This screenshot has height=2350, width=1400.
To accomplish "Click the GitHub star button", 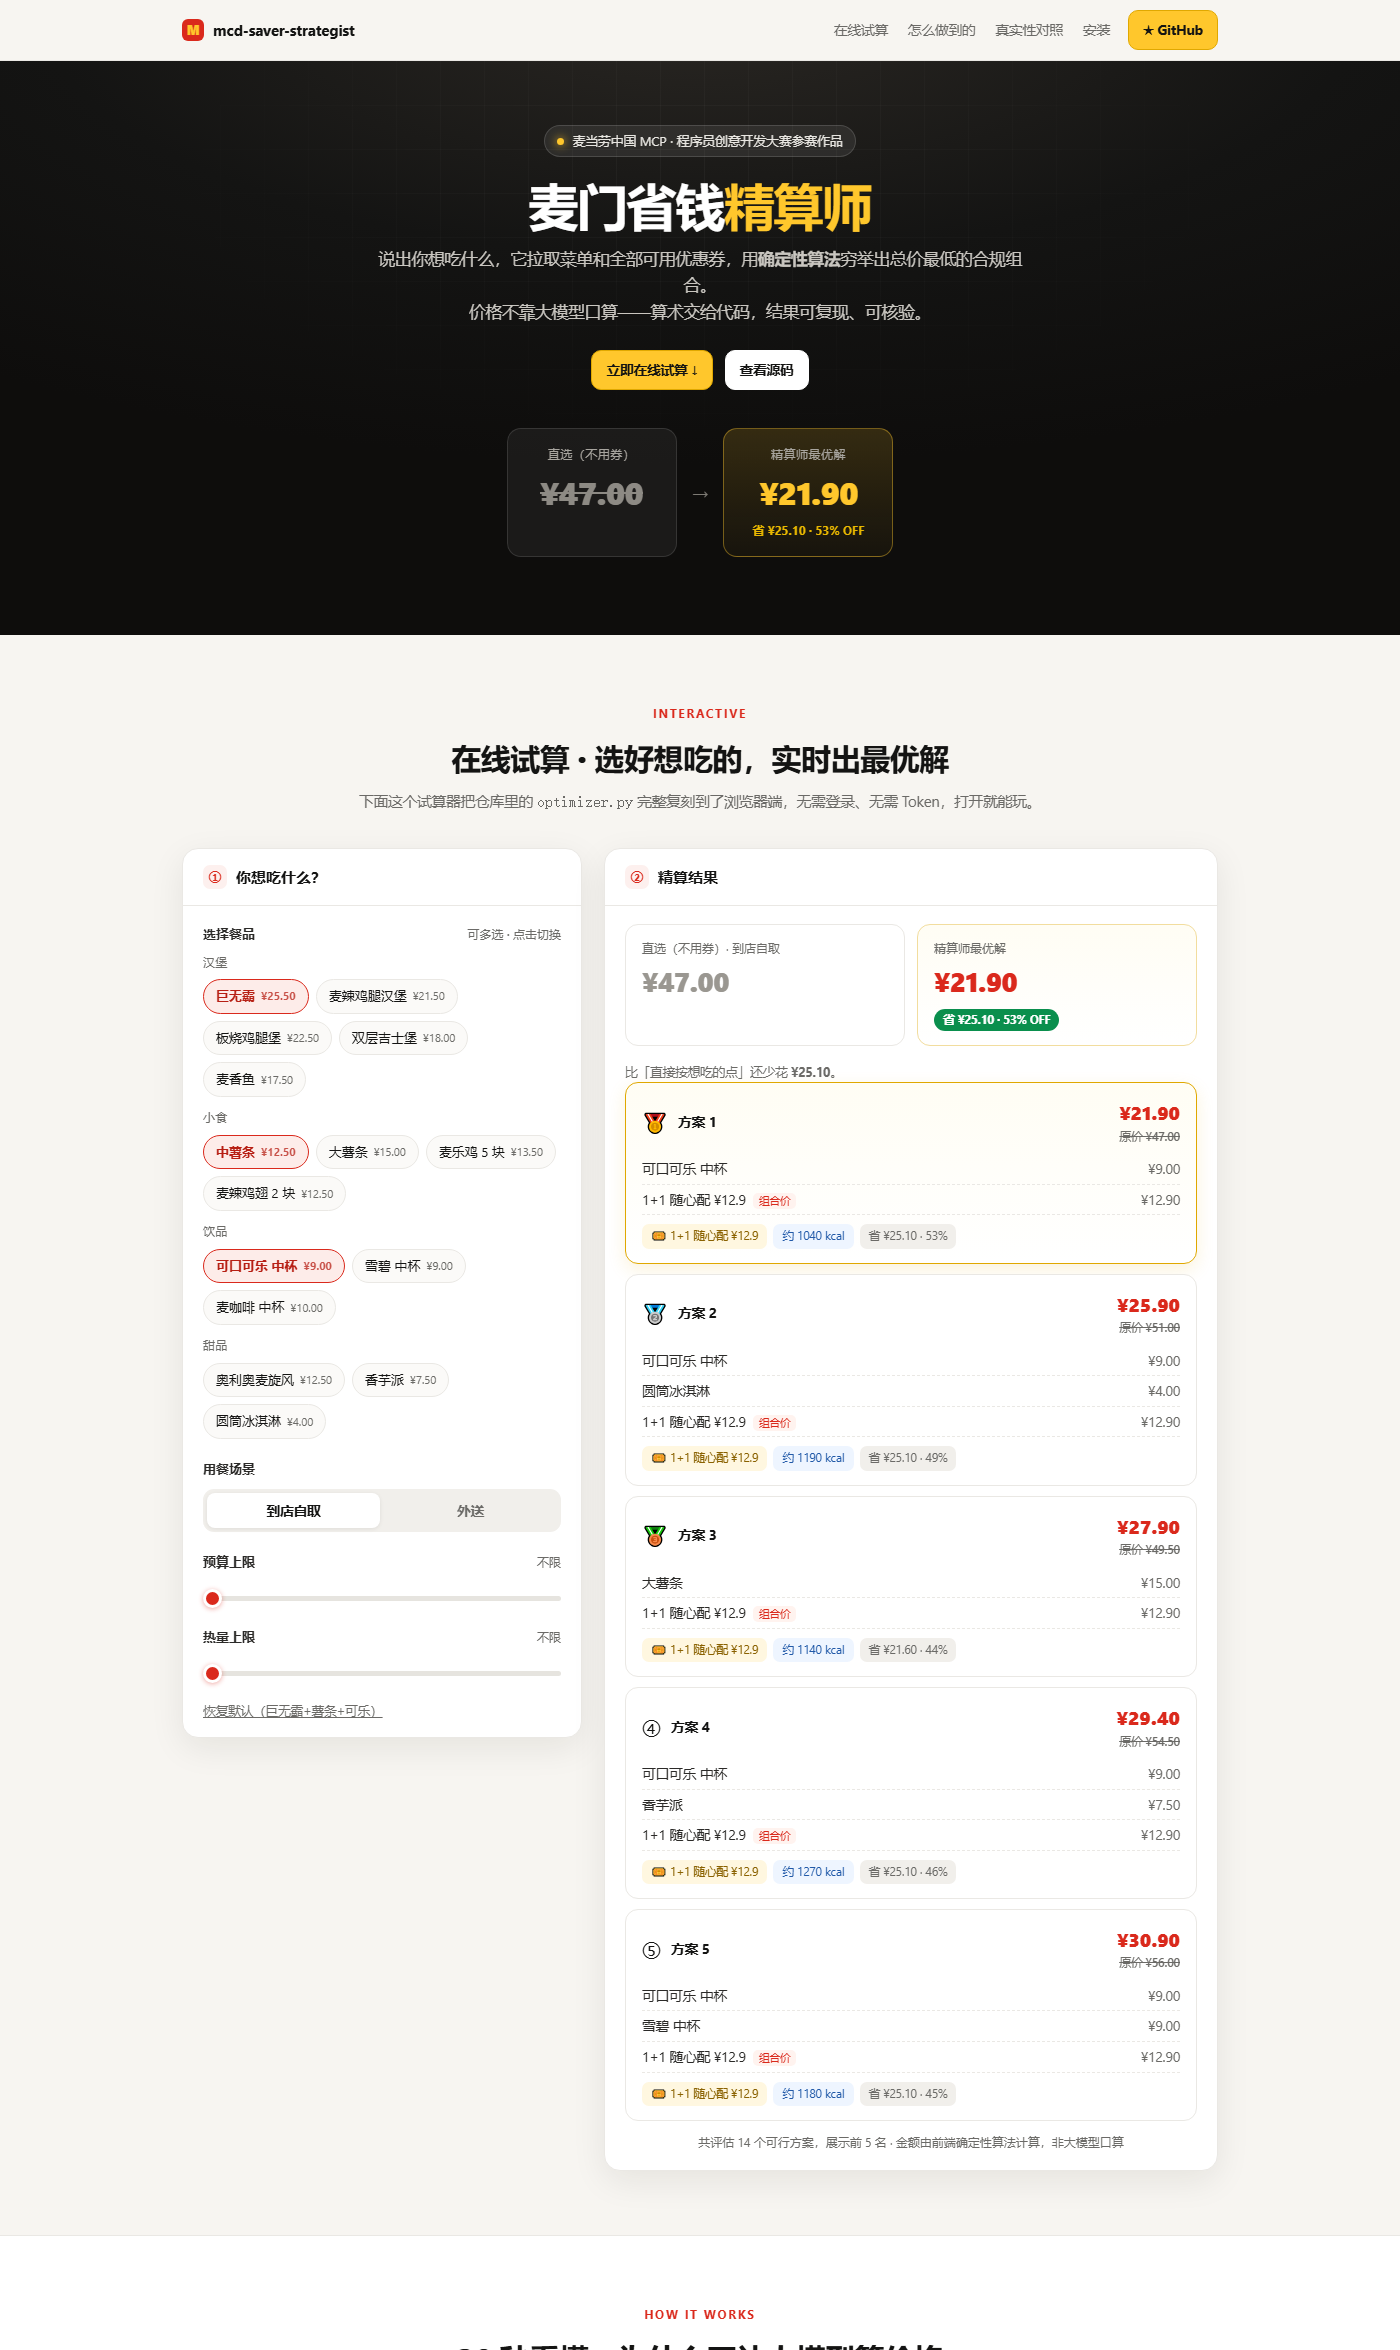I will (x=1172, y=30).
